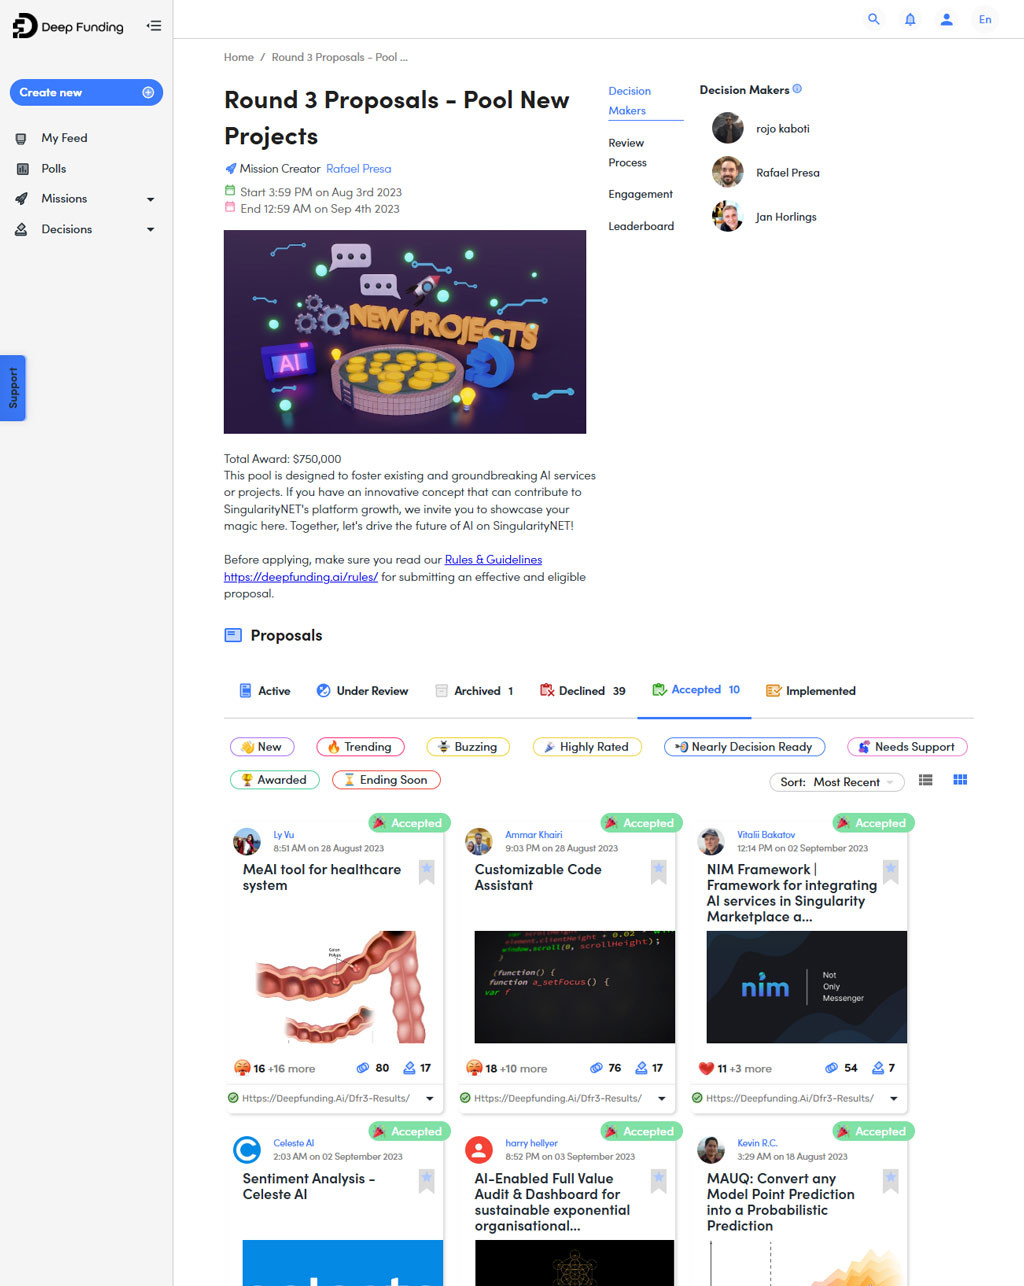Bookmark the NIM Framework proposal

point(891,872)
